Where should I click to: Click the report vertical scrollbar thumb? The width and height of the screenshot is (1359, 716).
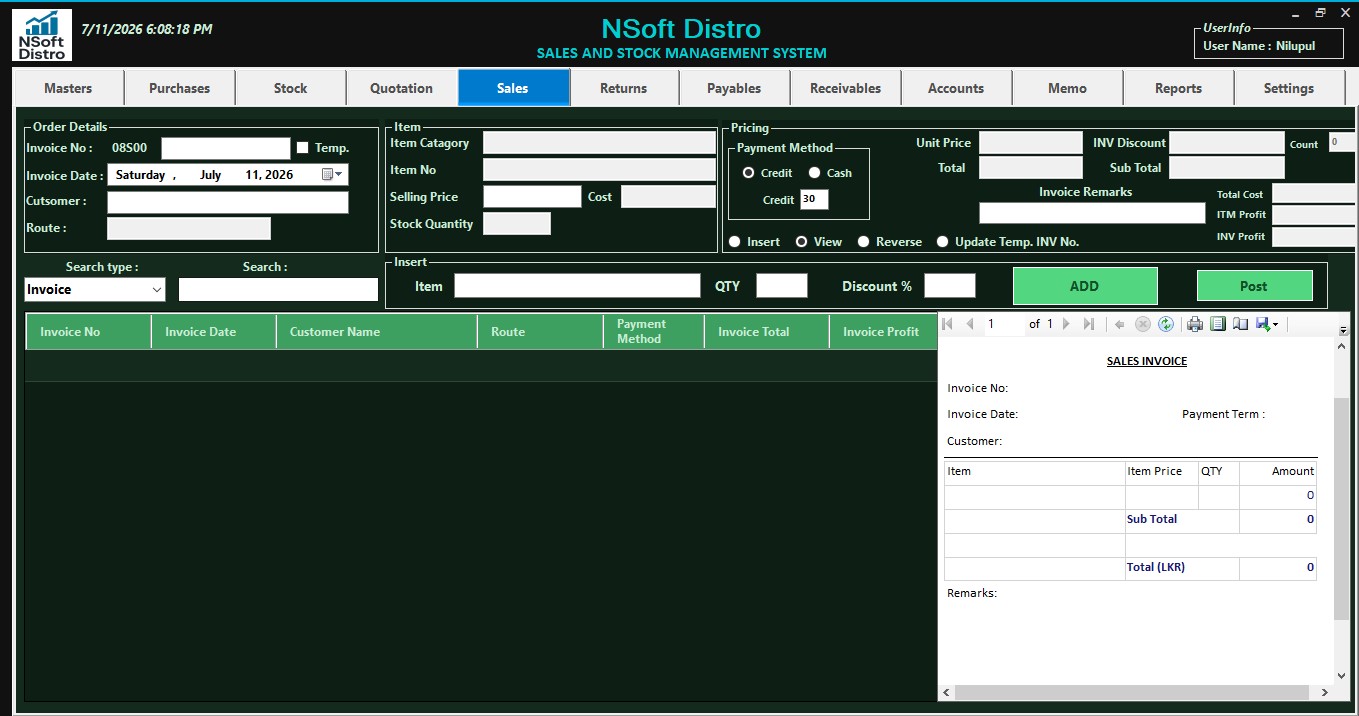click(1342, 508)
